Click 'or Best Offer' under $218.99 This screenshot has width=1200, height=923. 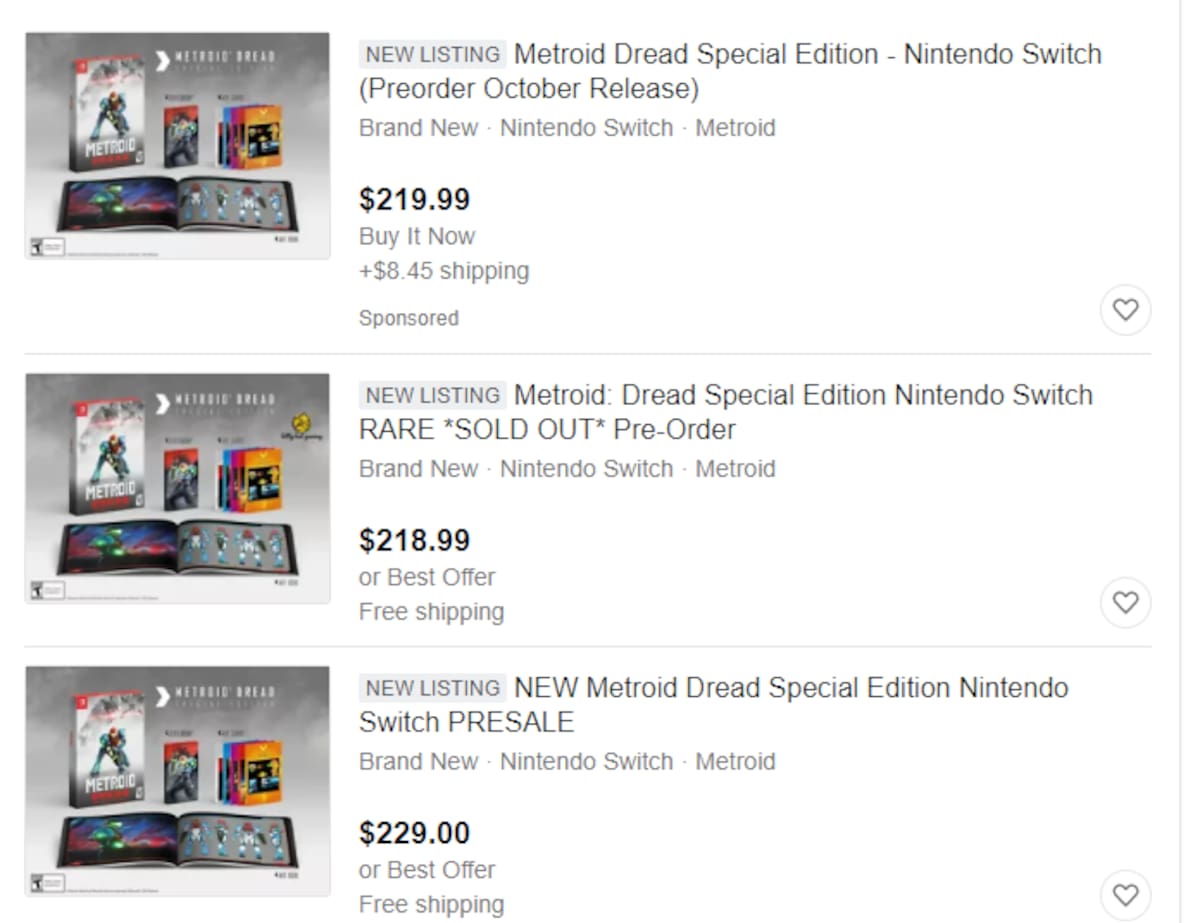427,577
